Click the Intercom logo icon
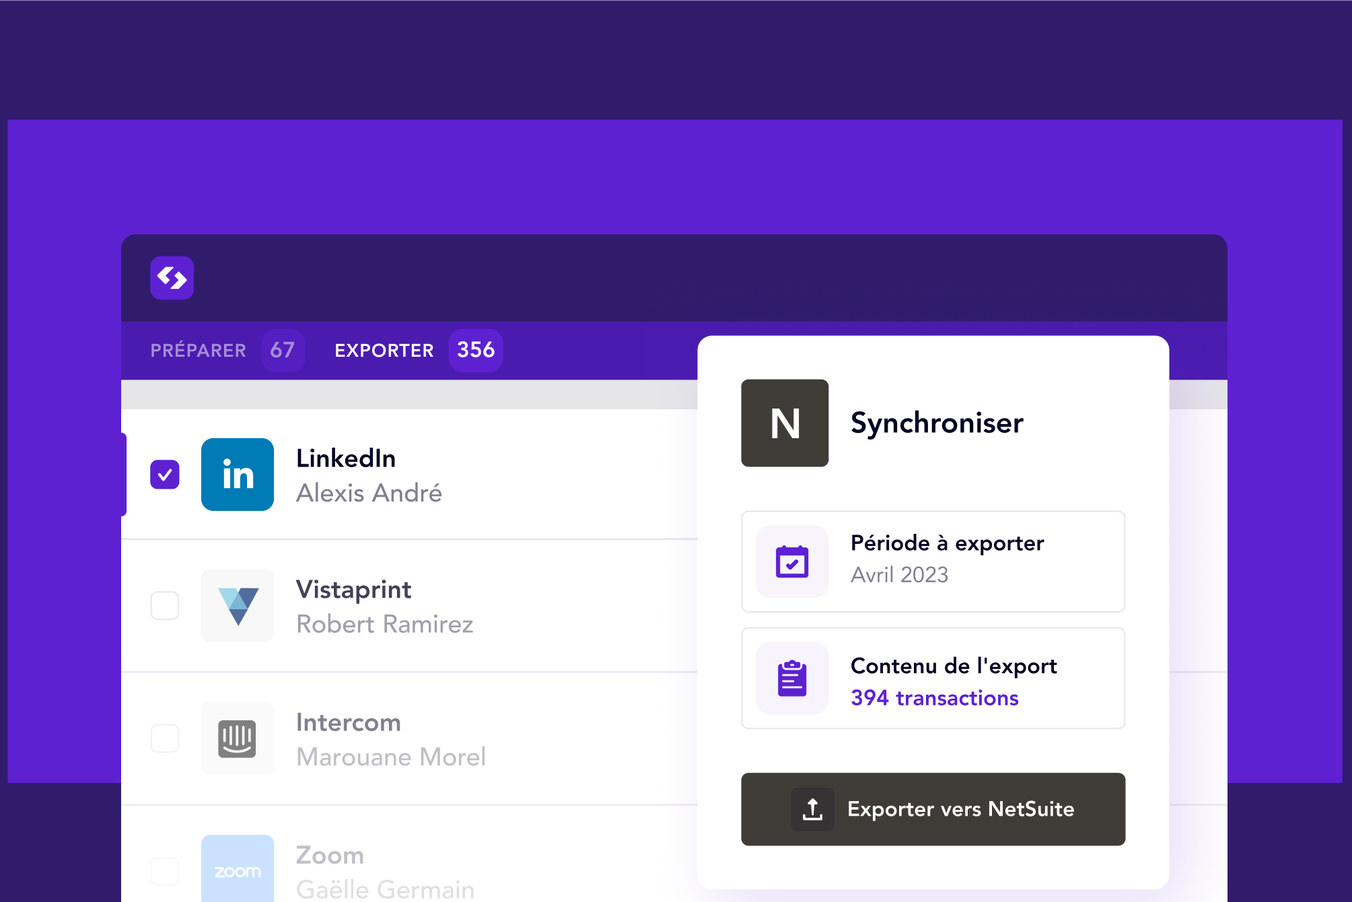1352x902 pixels. (237, 739)
